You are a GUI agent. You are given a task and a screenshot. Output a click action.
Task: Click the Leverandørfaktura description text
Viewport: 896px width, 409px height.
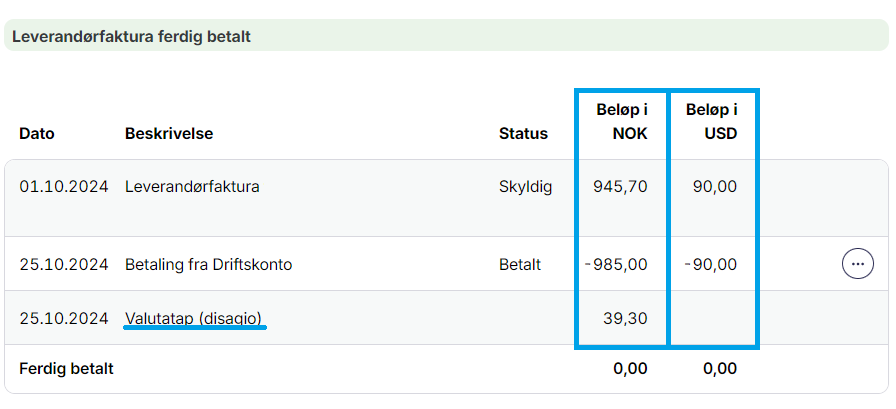pyautogui.click(x=192, y=186)
